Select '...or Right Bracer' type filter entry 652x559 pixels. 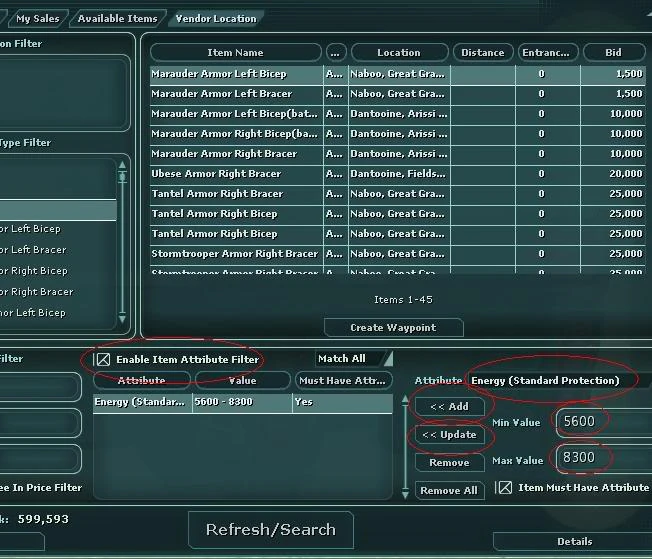click(58, 292)
